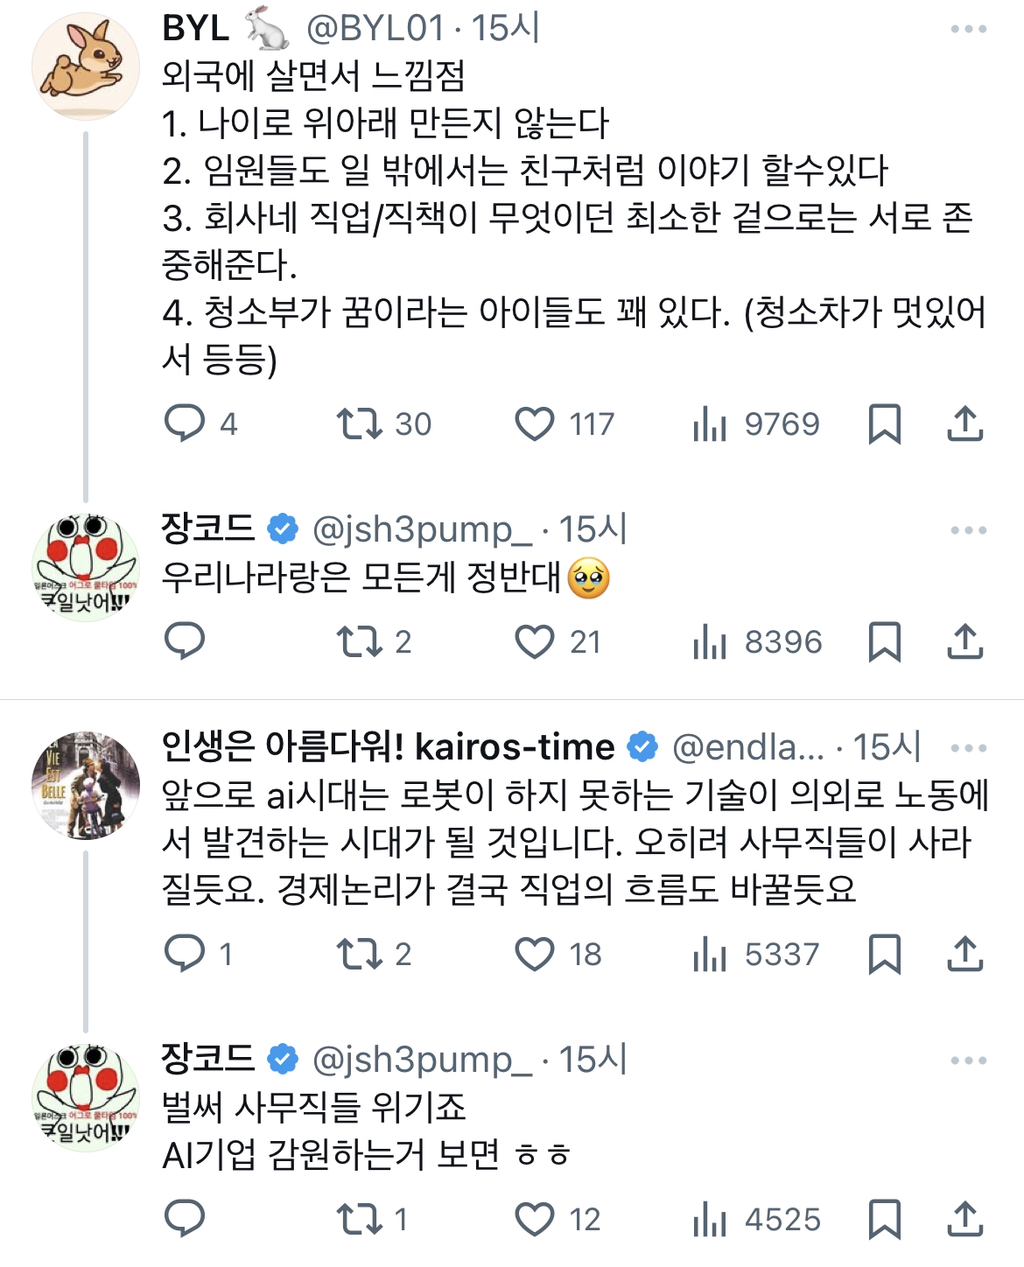
Task: Bookmark BYL's tweet
Action: 886,423
